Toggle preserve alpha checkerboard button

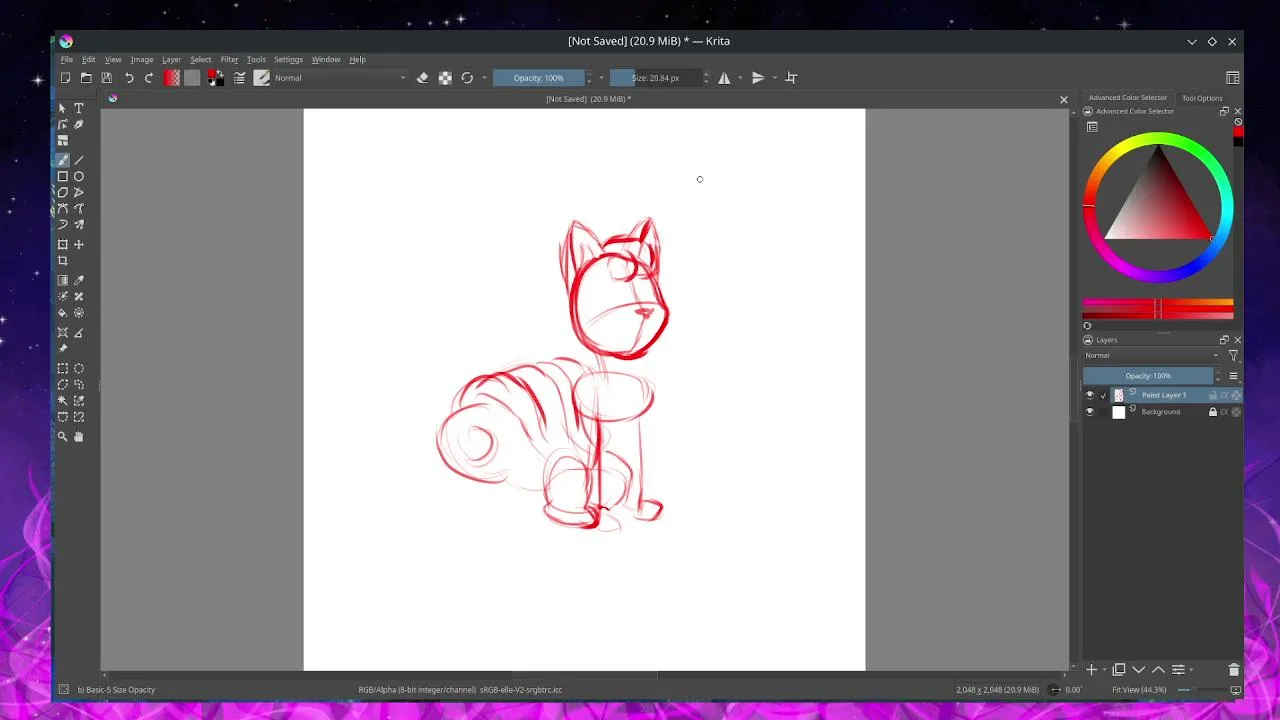click(x=445, y=78)
